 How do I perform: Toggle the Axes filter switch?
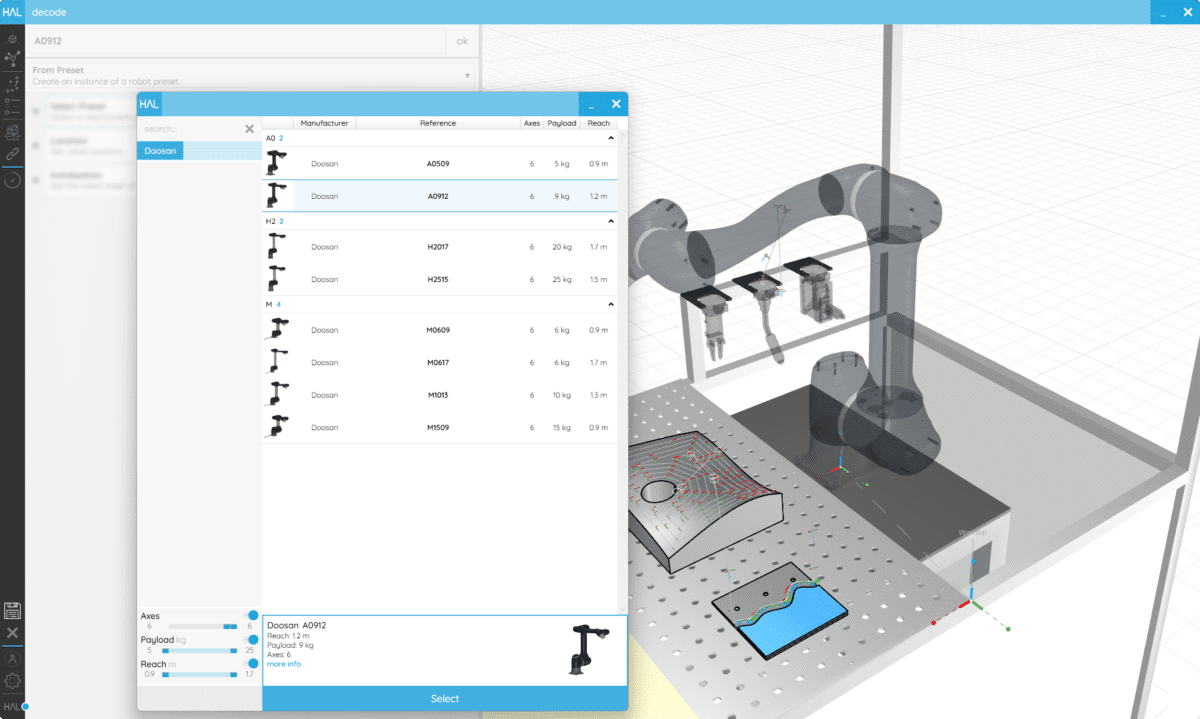[x=253, y=616]
